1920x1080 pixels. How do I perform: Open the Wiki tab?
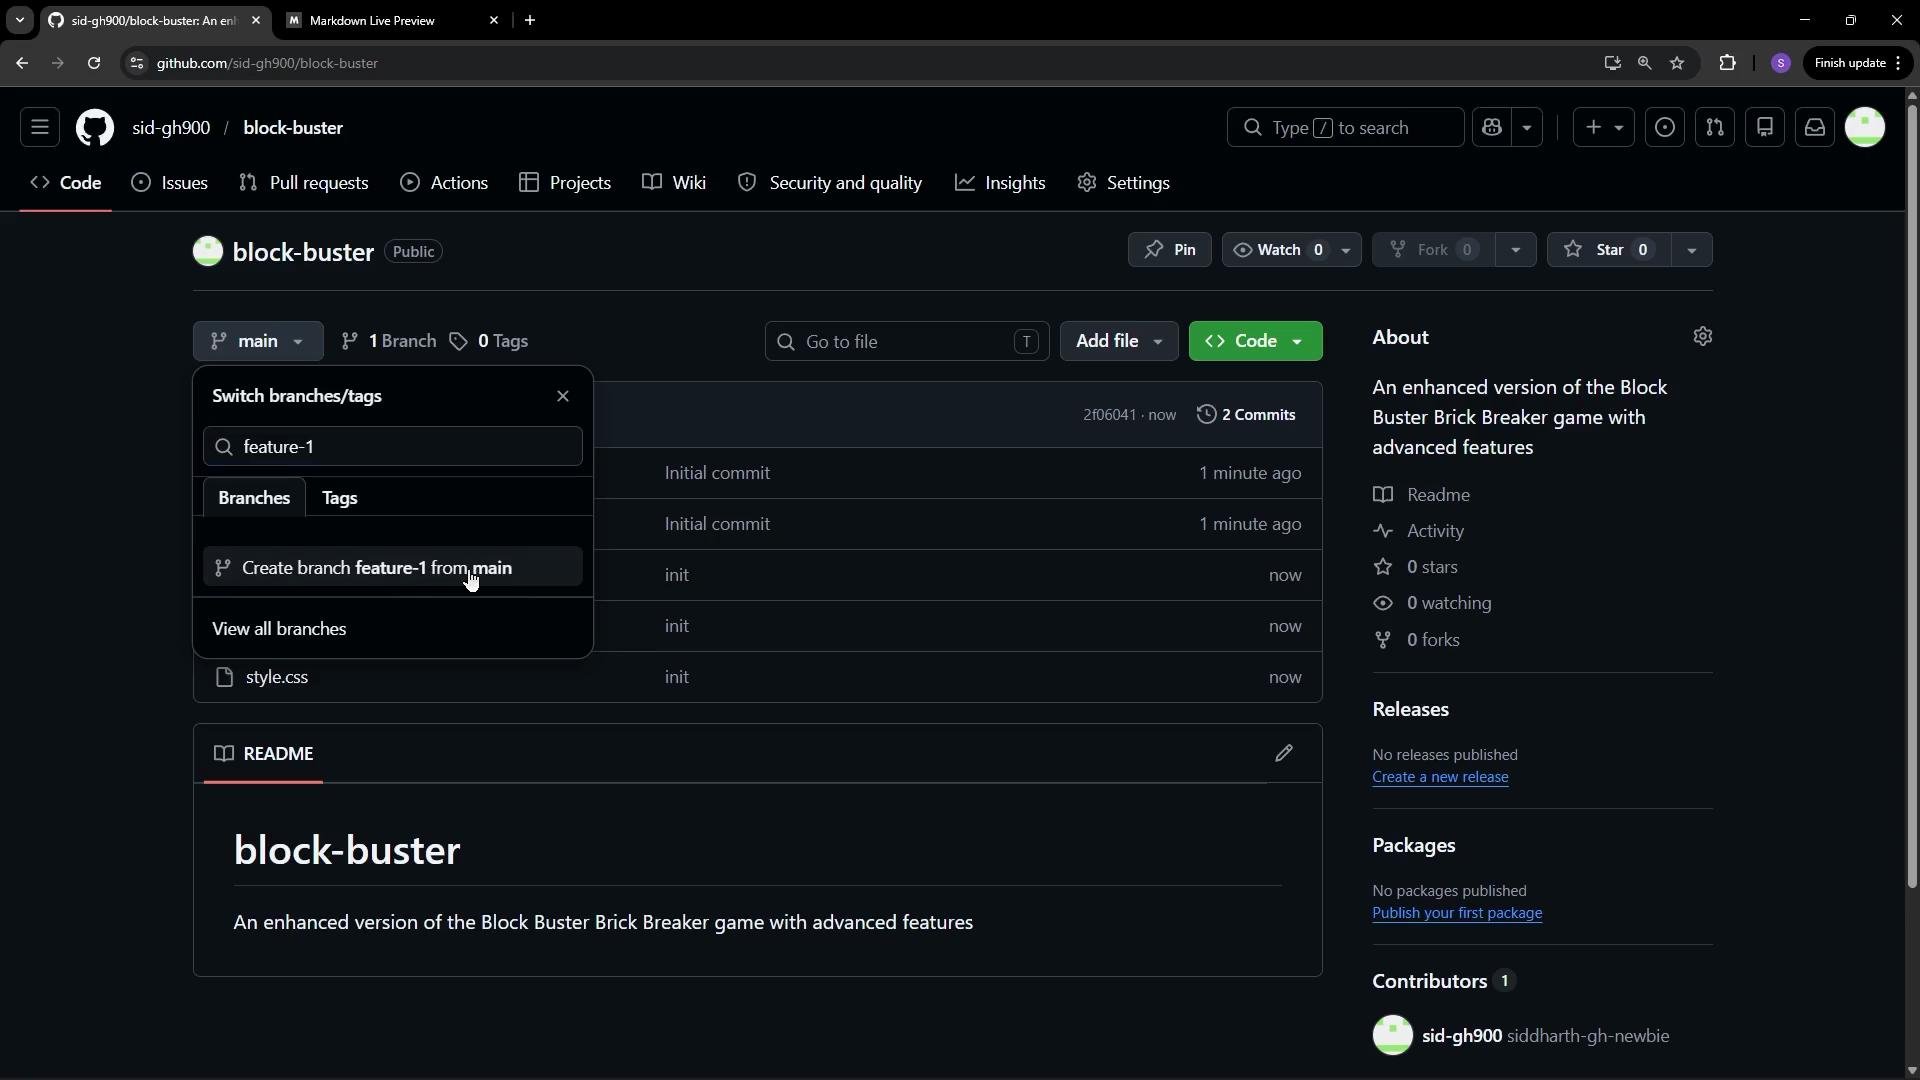coord(674,183)
